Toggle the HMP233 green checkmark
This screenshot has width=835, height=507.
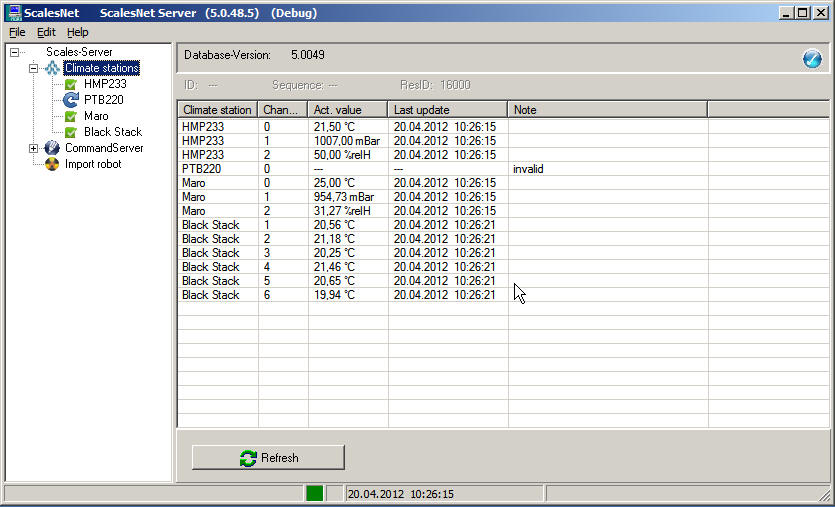71,84
